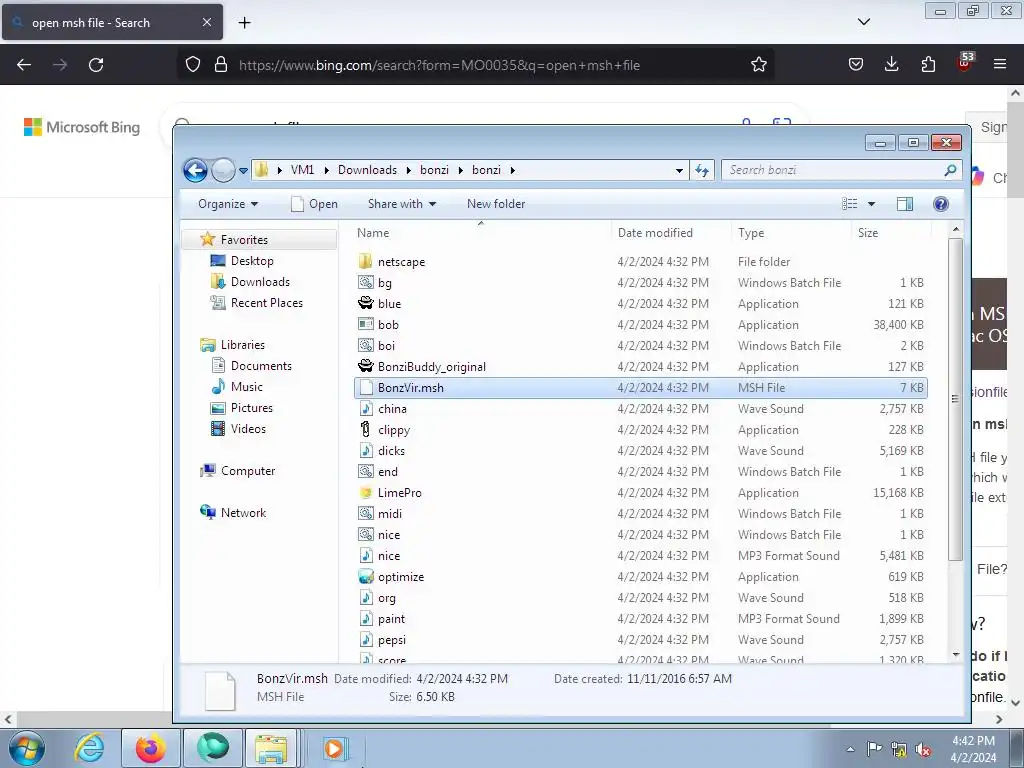This screenshot has height=768, width=1024.
Task: Select the bg batch file icon
Action: [366, 282]
